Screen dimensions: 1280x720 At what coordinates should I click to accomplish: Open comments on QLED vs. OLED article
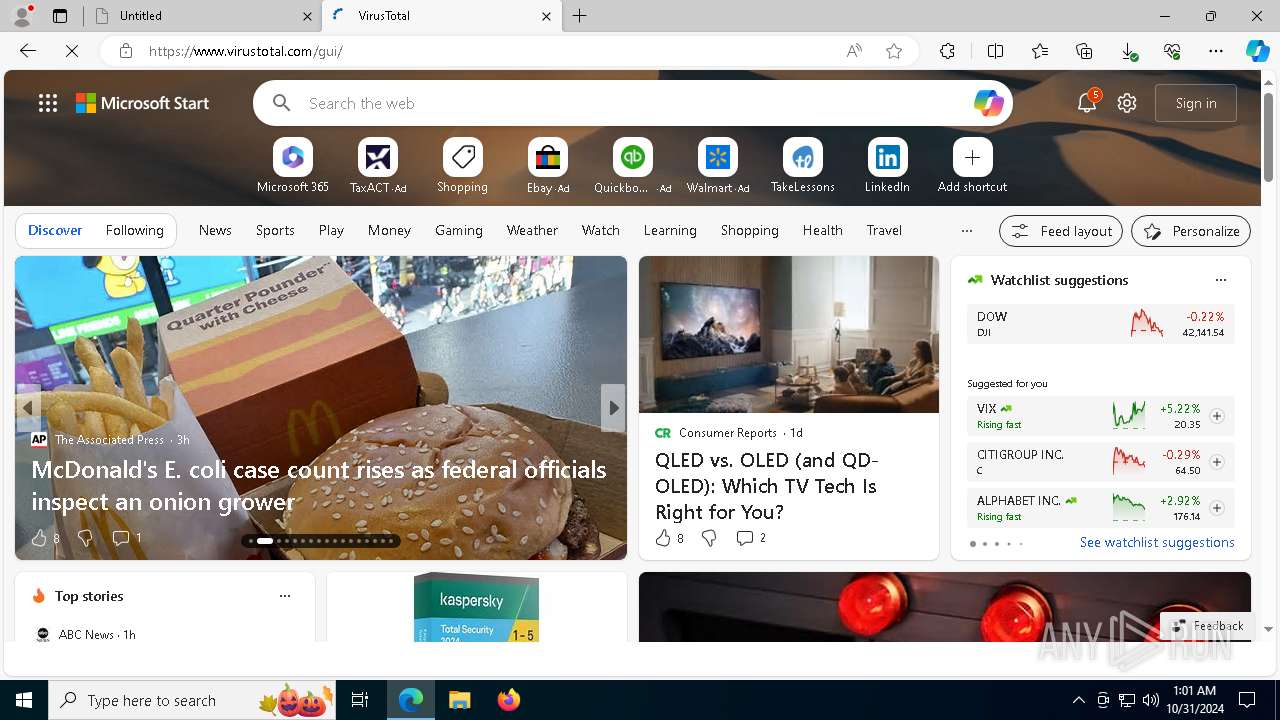(751, 538)
